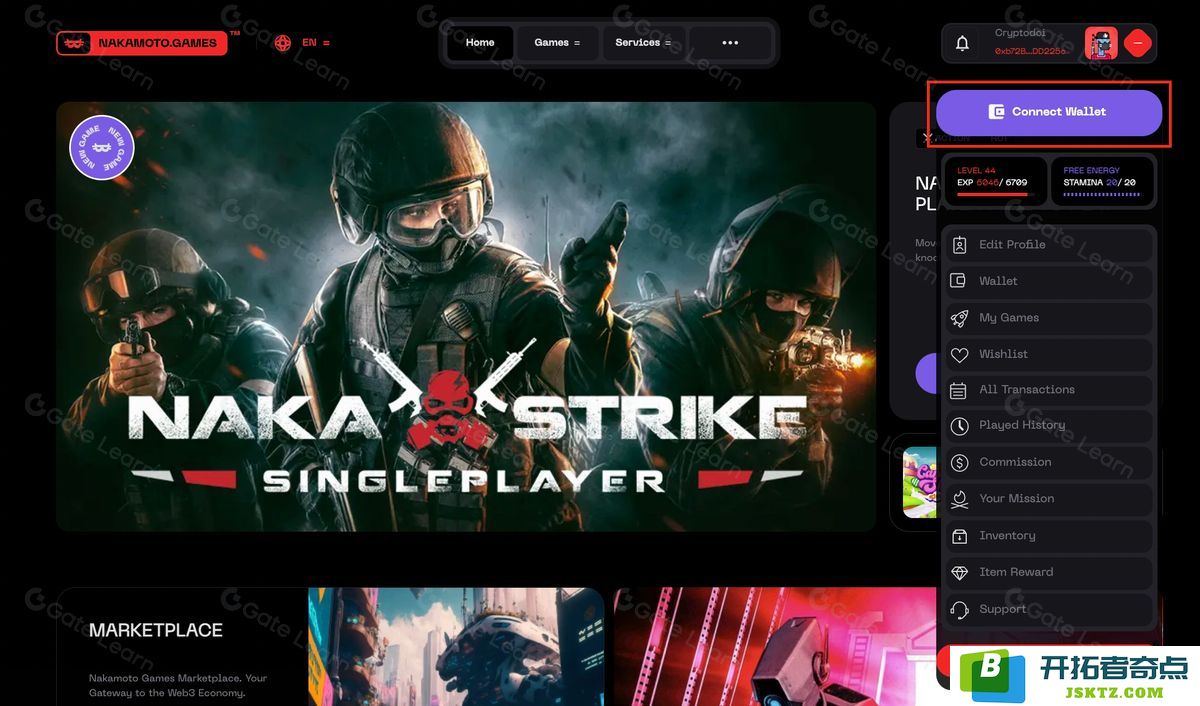The width and height of the screenshot is (1200, 706).
Task: Click the FREE ENERGY label
Action: [x=1091, y=171]
